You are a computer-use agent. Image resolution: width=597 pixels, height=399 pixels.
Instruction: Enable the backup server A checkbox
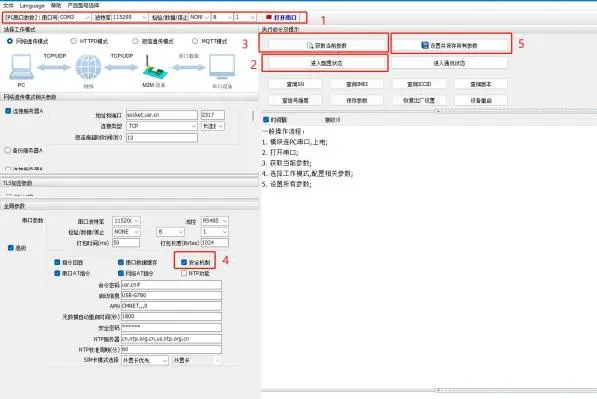point(8,150)
